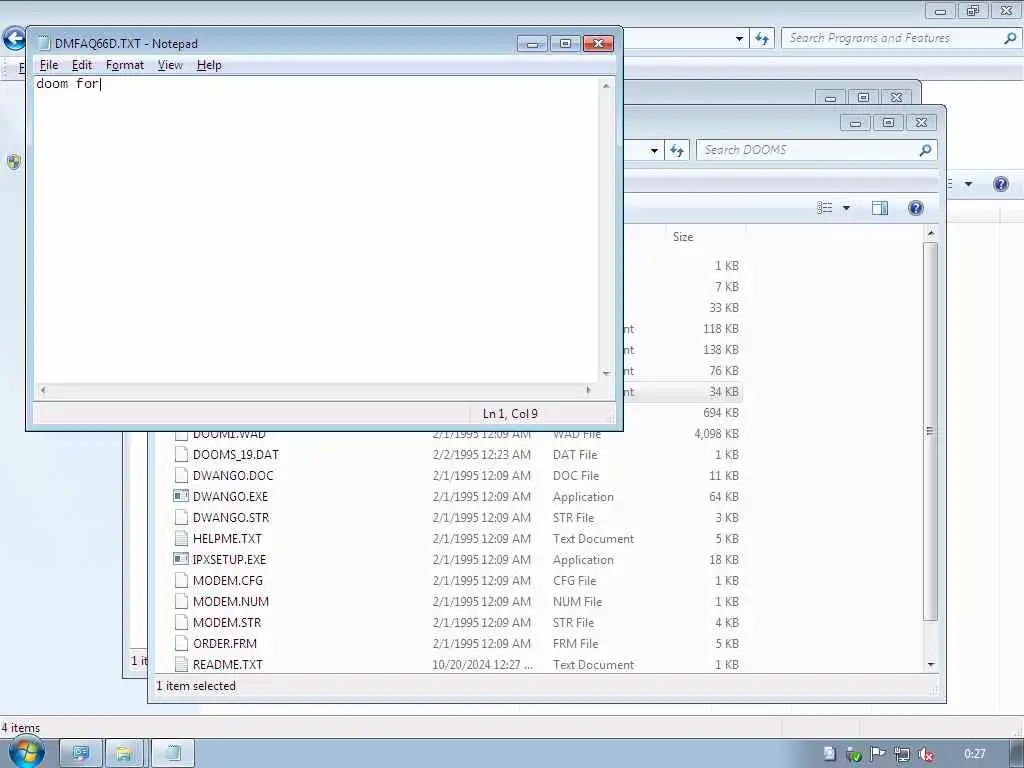Viewport: 1024px width, 768px height.
Task: Select the MODEM.CFG file
Action: [x=228, y=581]
